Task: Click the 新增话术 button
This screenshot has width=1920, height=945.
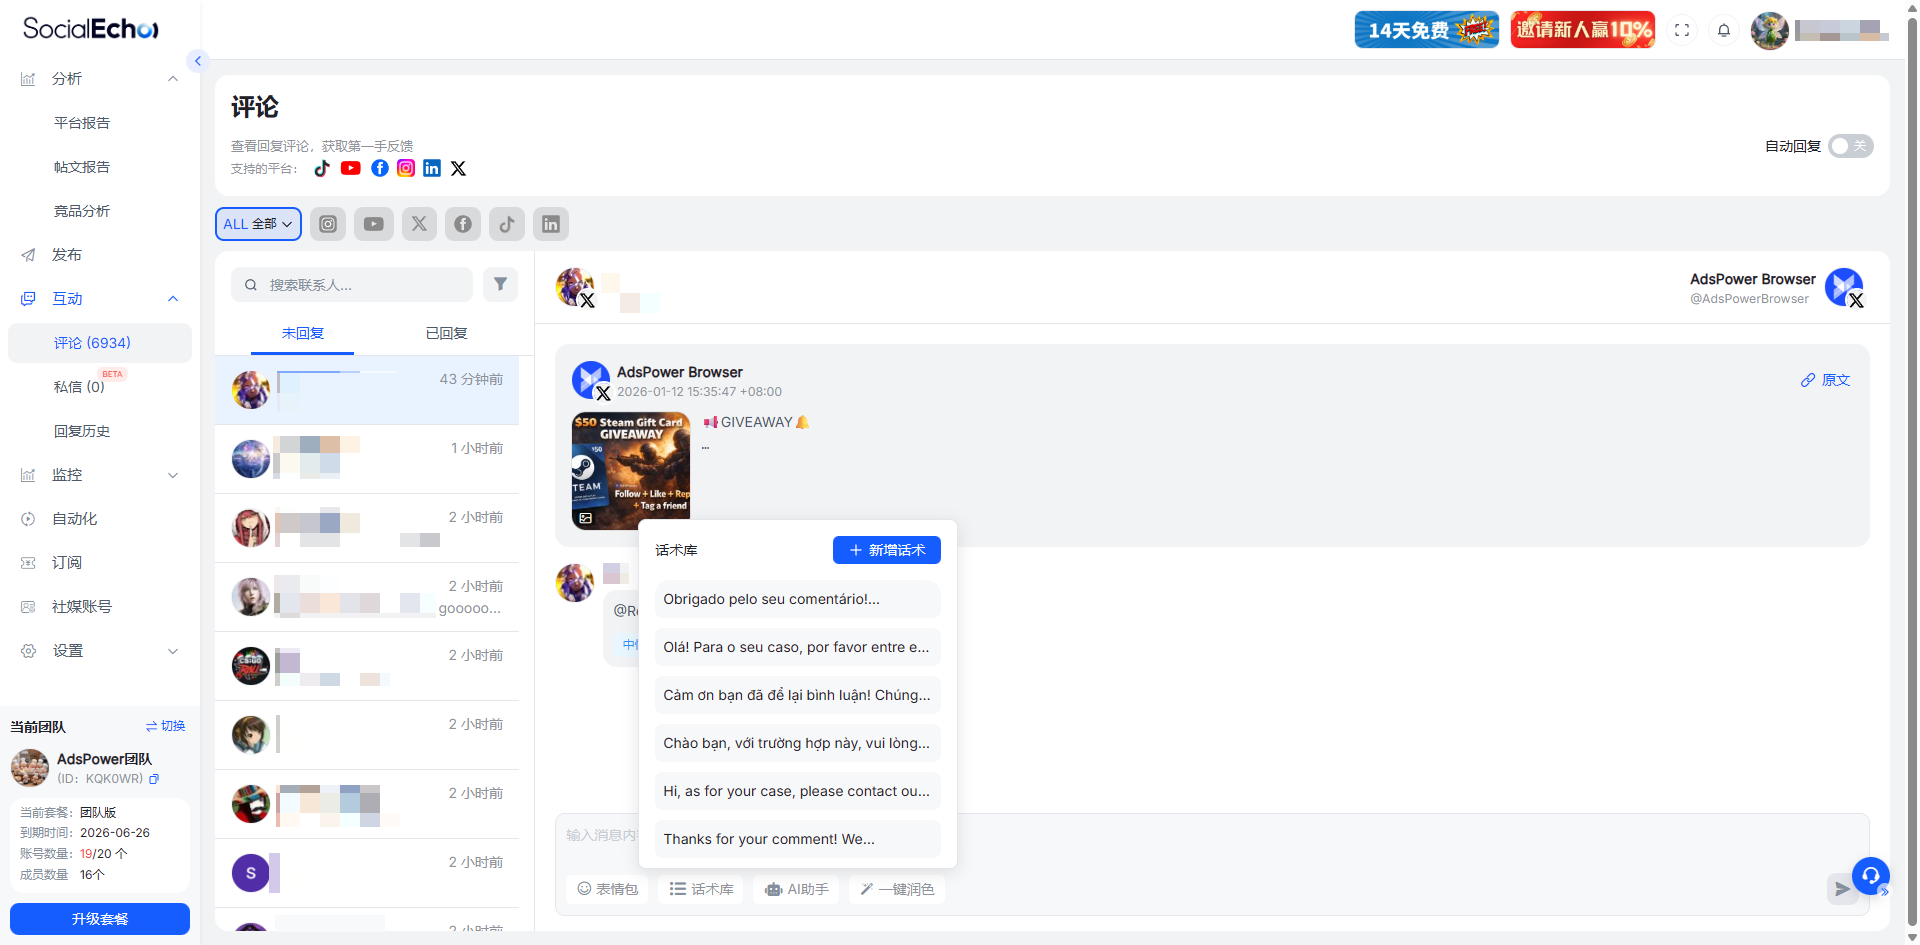Action: click(886, 550)
